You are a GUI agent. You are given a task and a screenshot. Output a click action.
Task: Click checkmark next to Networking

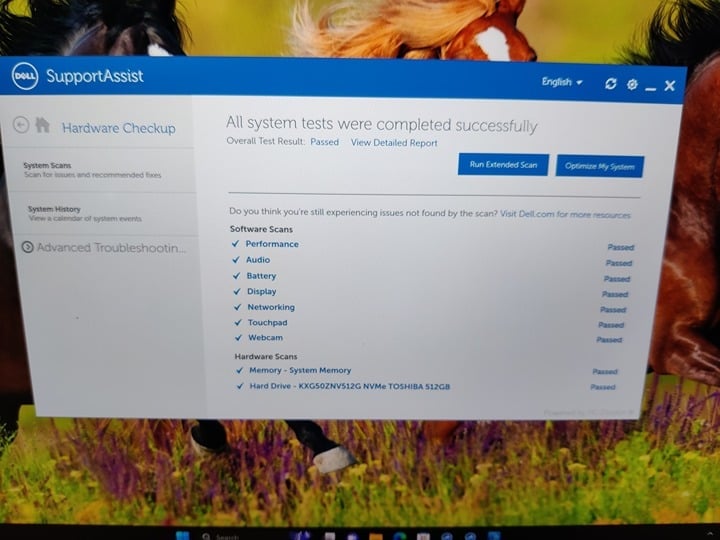pyautogui.click(x=237, y=307)
